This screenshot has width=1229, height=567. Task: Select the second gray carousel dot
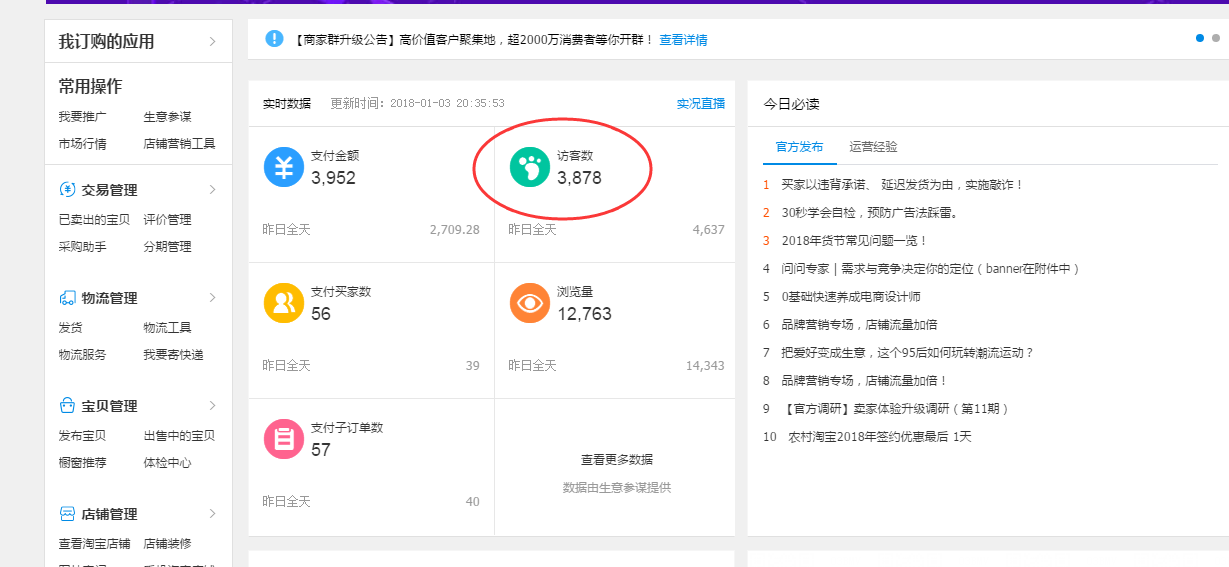coord(1216,38)
